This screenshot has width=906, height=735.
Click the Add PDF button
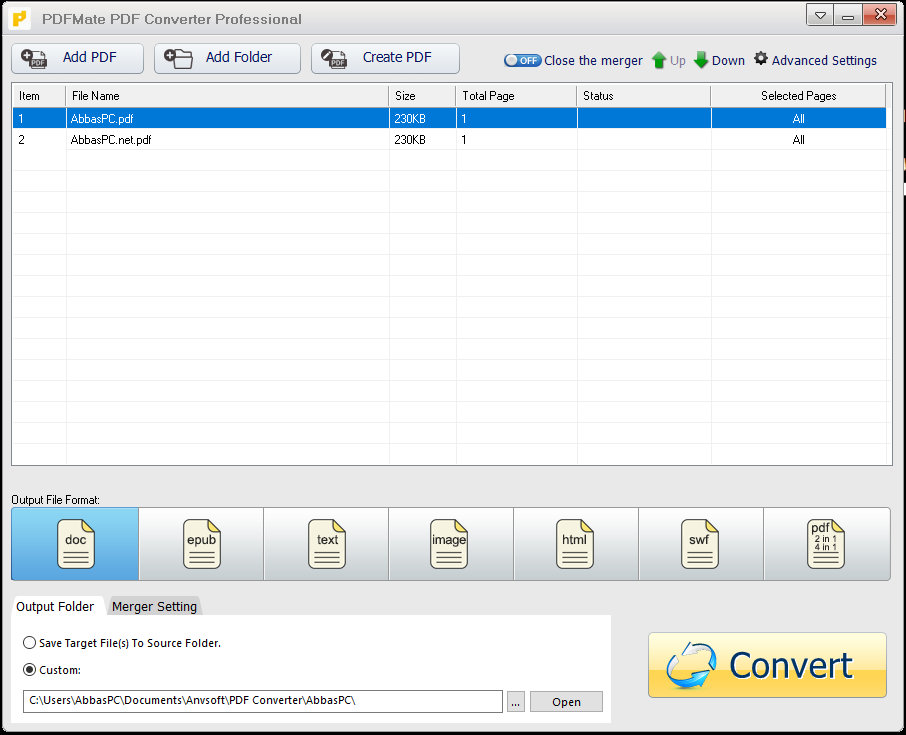pyautogui.click(x=77, y=58)
